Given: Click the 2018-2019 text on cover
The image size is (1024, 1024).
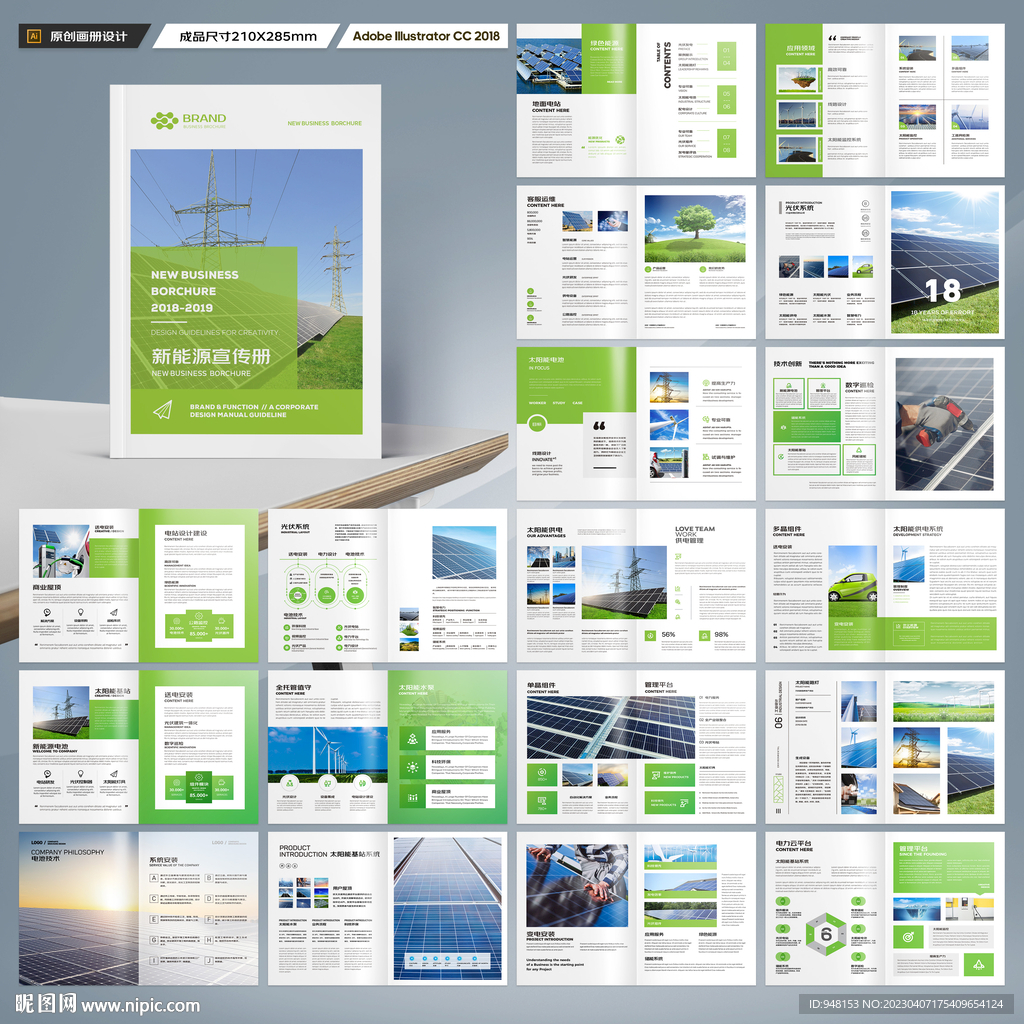Looking at the screenshot, I should point(182,308).
